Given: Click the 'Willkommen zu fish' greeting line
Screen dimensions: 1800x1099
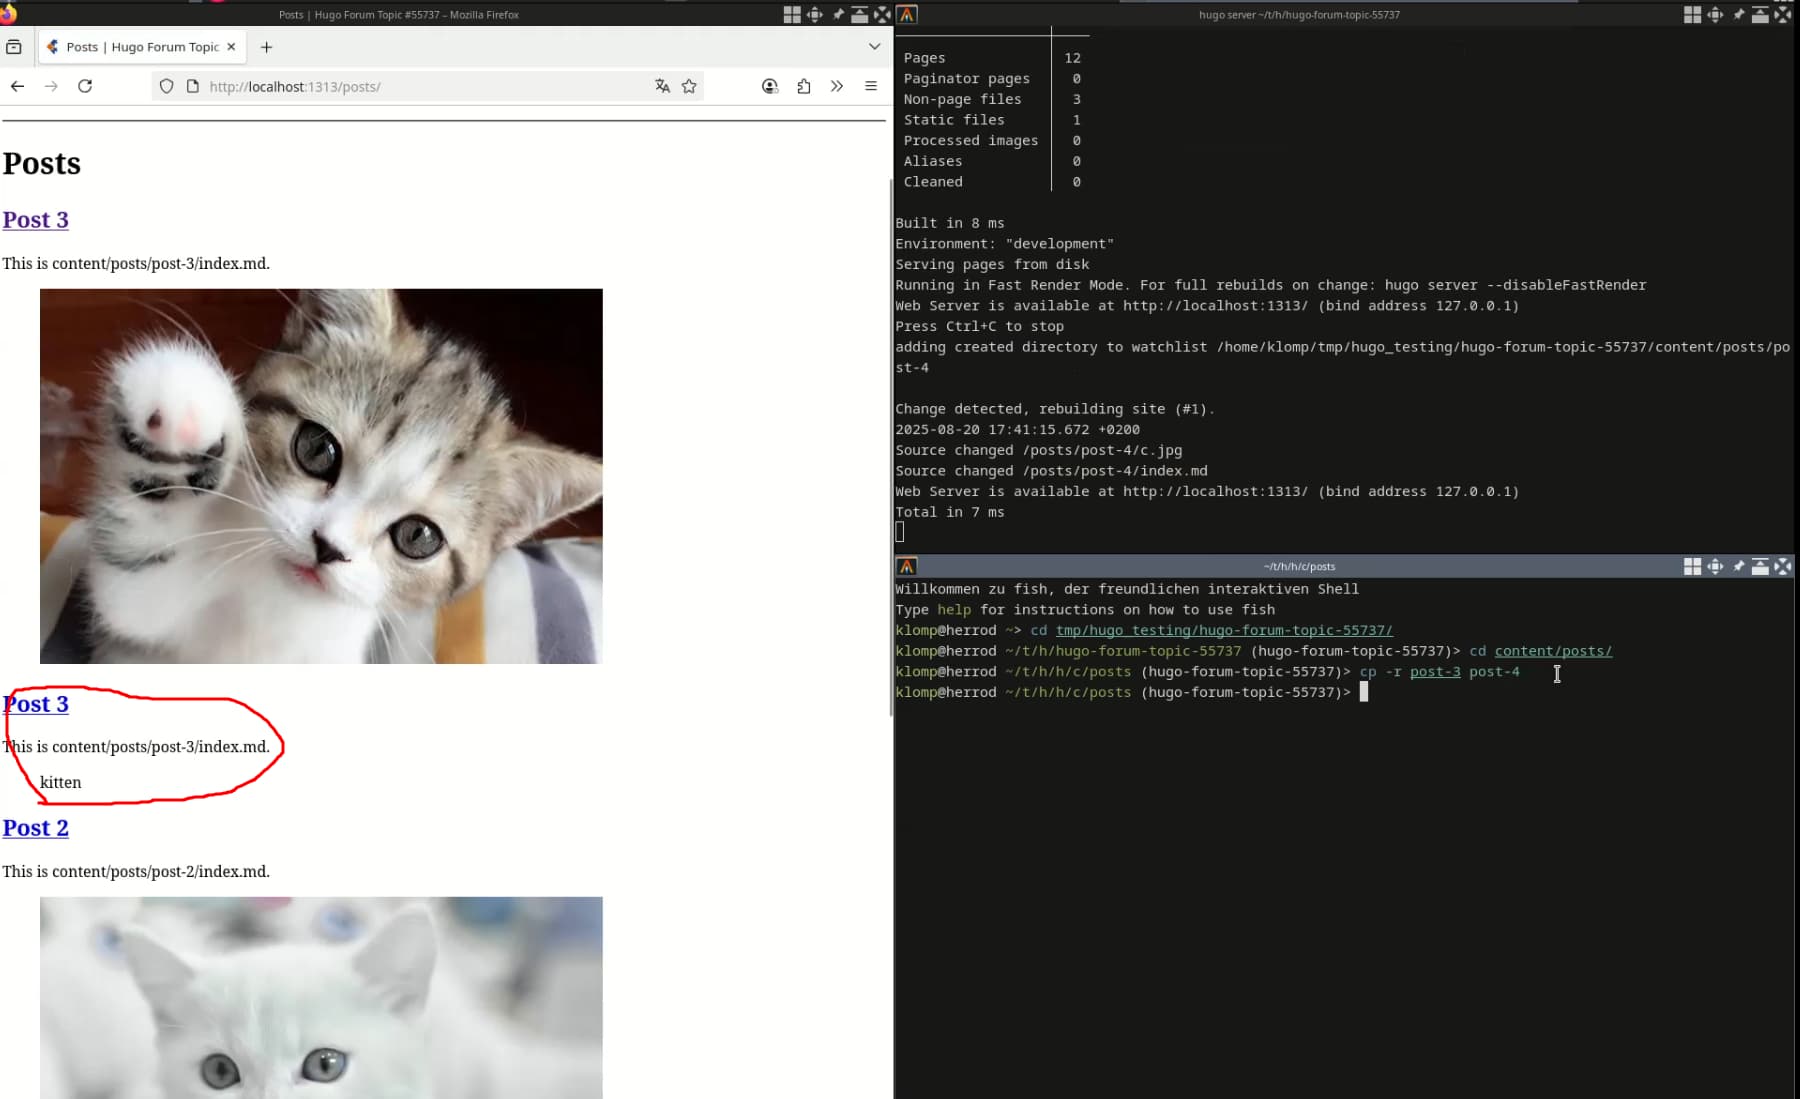Looking at the screenshot, I should (1127, 589).
